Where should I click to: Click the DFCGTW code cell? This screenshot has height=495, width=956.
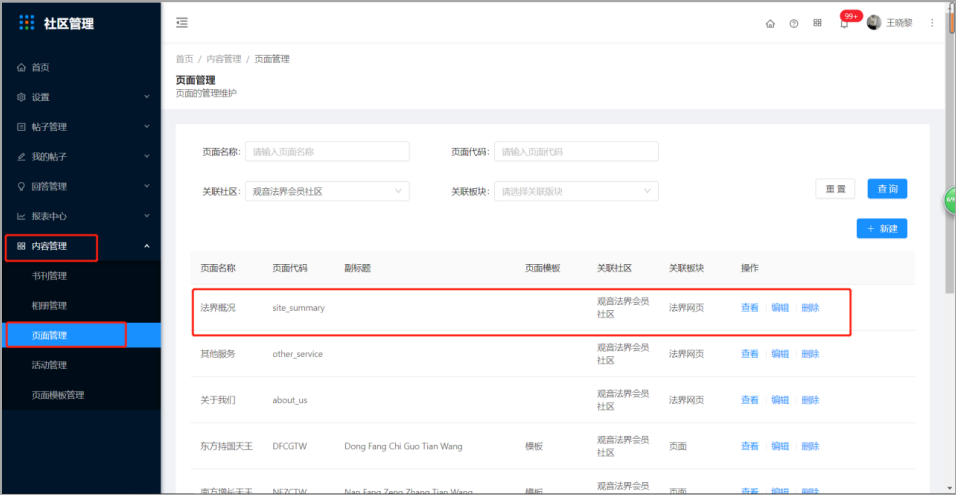pos(290,446)
